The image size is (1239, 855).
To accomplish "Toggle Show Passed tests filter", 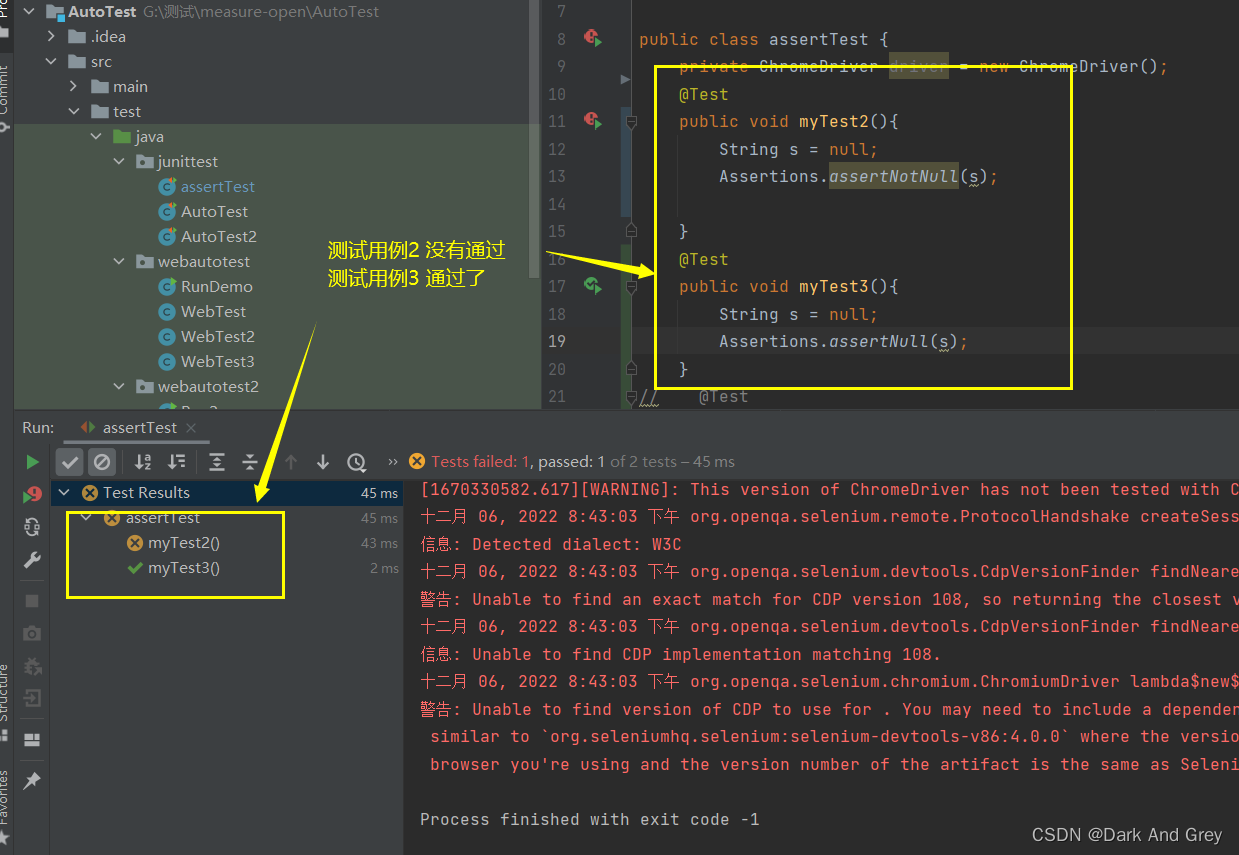I will tap(70, 462).
